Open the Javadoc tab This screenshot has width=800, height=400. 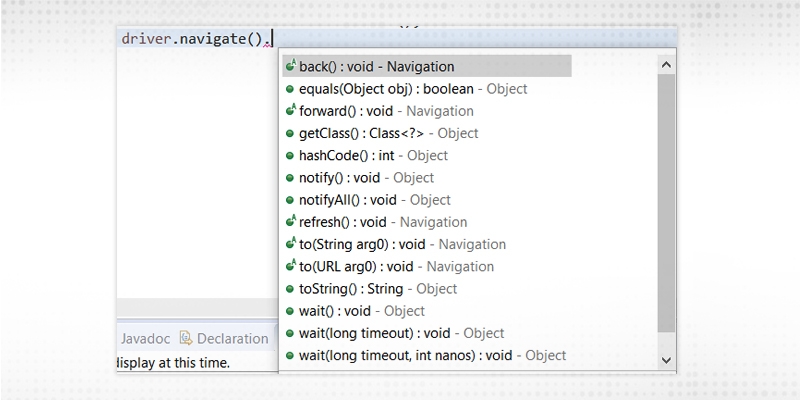pyautogui.click(x=143, y=338)
